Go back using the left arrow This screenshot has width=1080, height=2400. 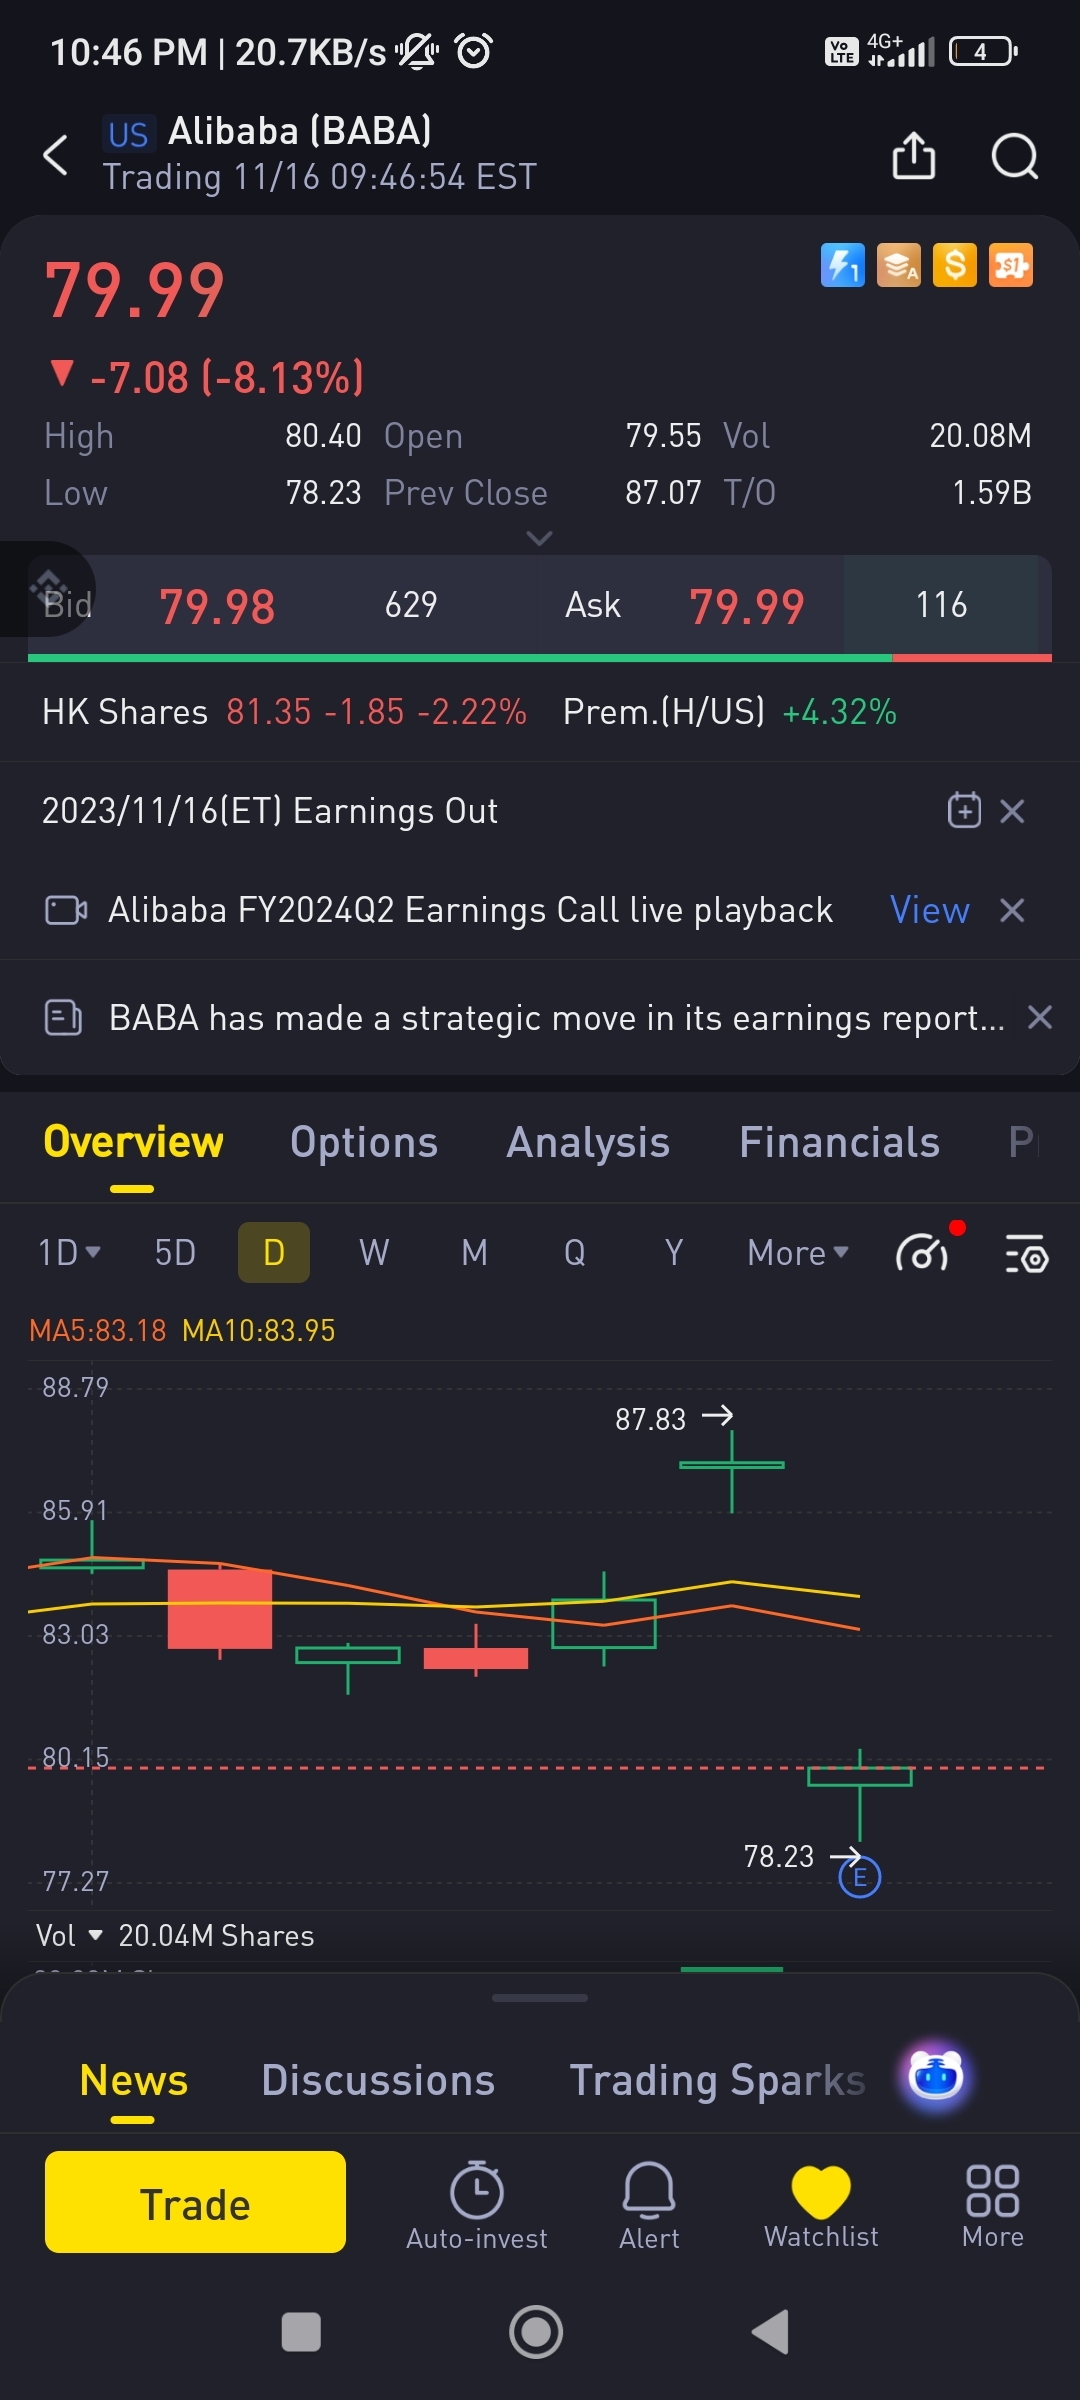tap(57, 155)
